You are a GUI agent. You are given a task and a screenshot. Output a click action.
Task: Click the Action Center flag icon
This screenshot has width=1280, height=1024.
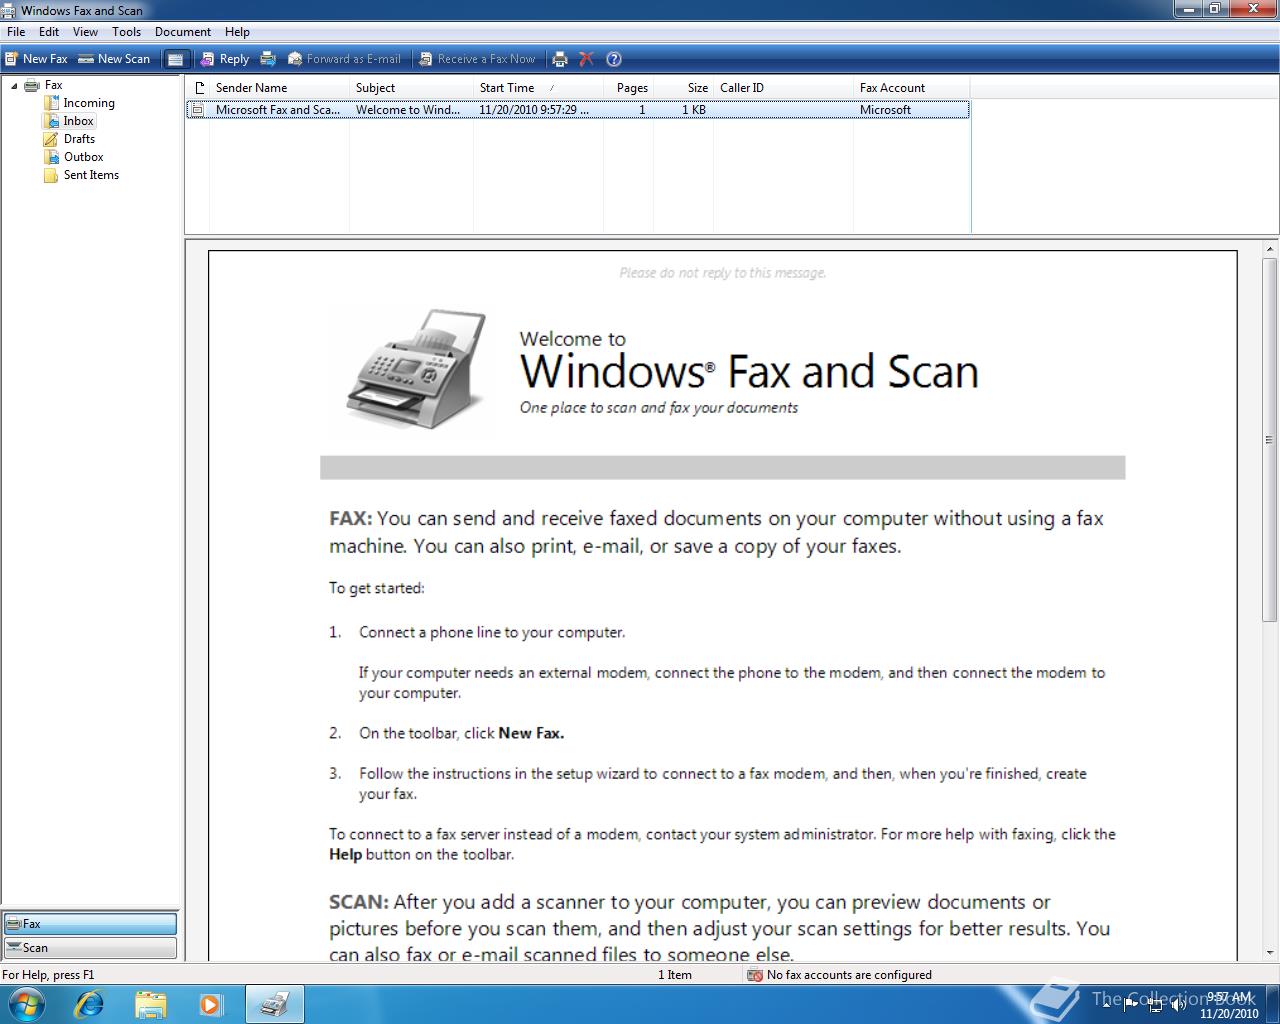1132,1004
